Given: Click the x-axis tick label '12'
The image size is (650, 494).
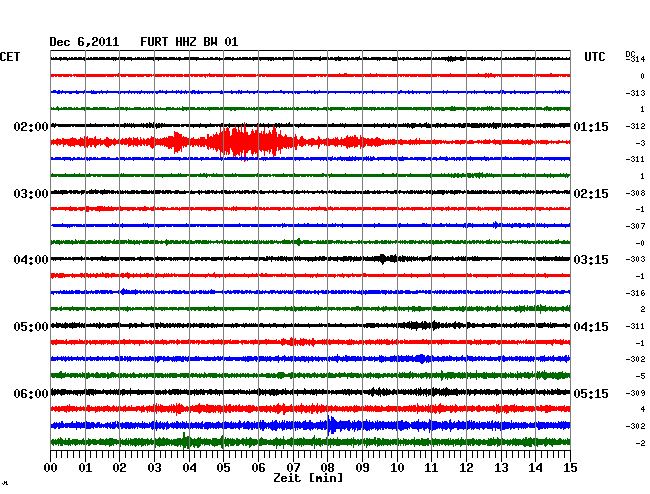Looking at the screenshot, I should tap(466, 468).
